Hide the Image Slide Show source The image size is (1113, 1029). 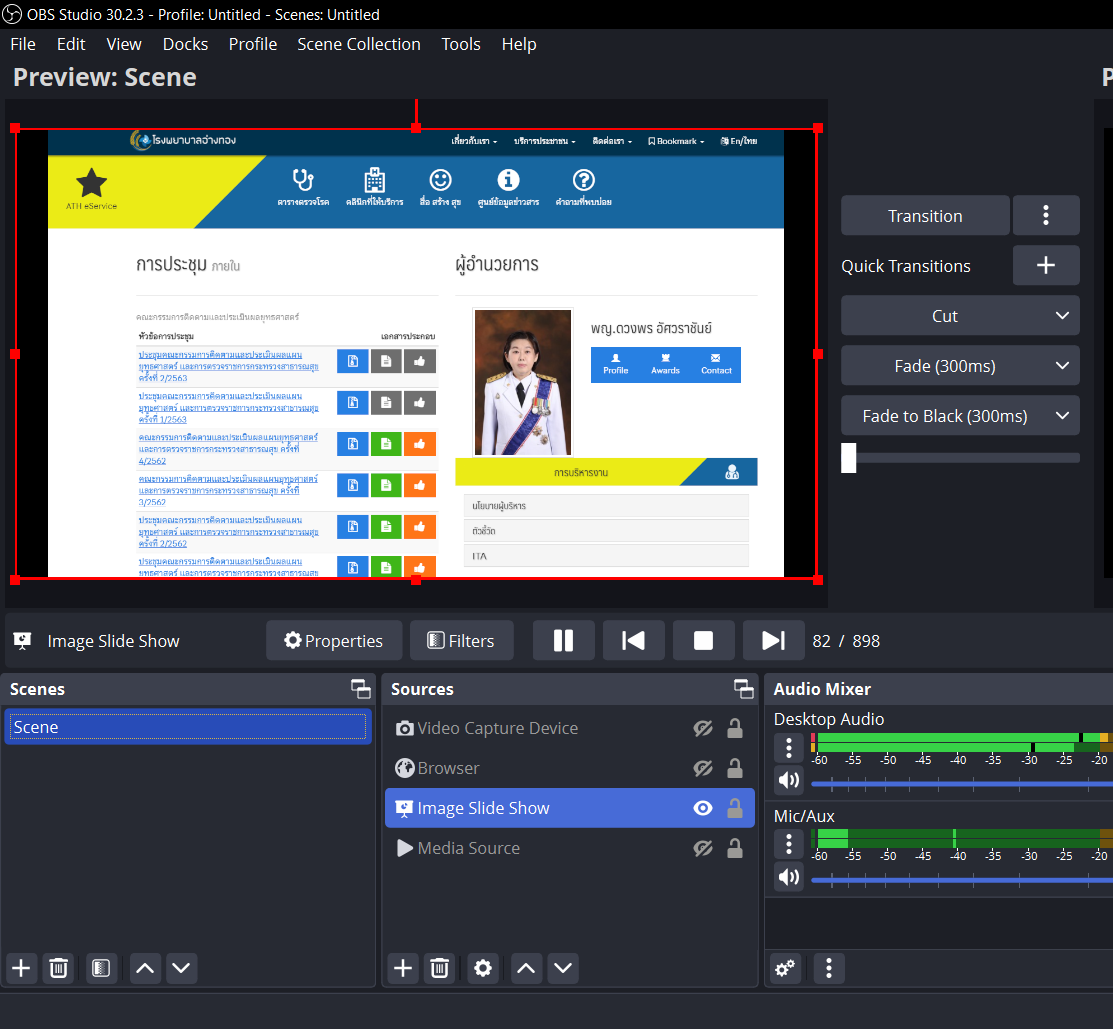click(x=703, y=808)
